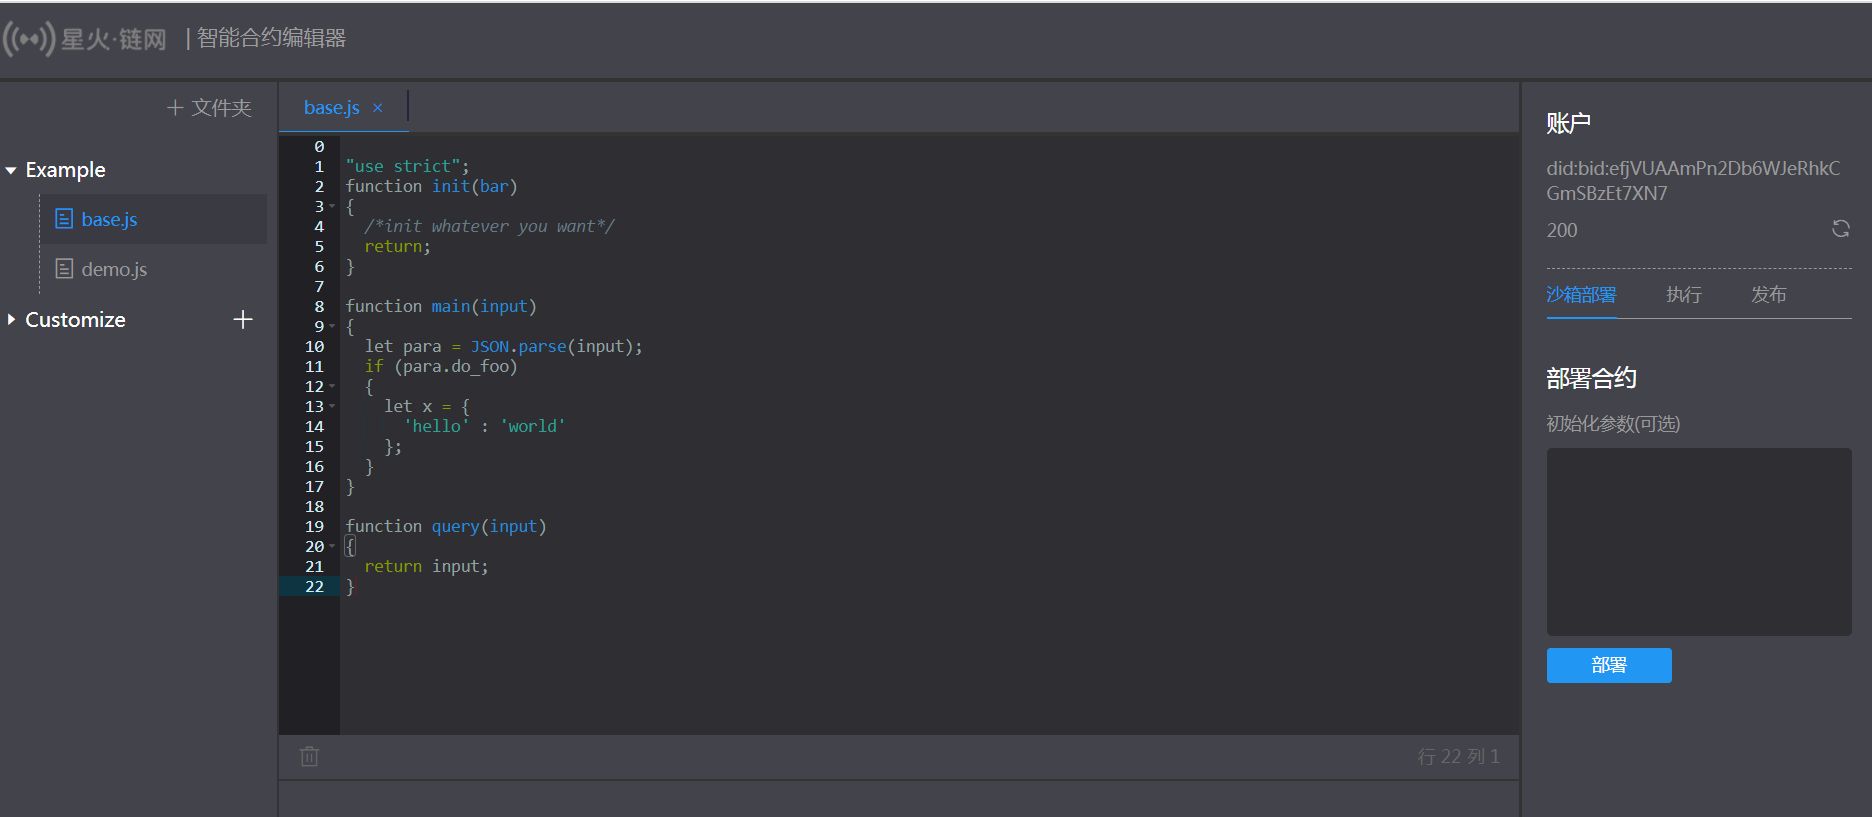The height and width of the screenshot is (817, 1872).
Task: Switch to the 执行 tab
Action: [x=1684, y=295]
